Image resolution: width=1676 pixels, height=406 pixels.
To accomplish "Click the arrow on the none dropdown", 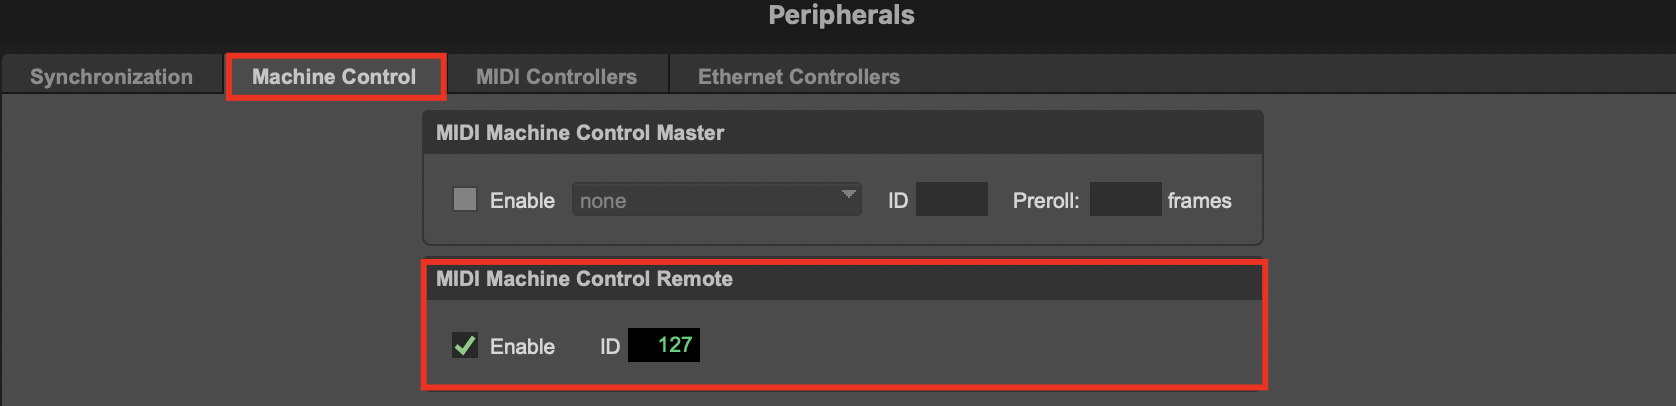I will (x=848, y=194).
